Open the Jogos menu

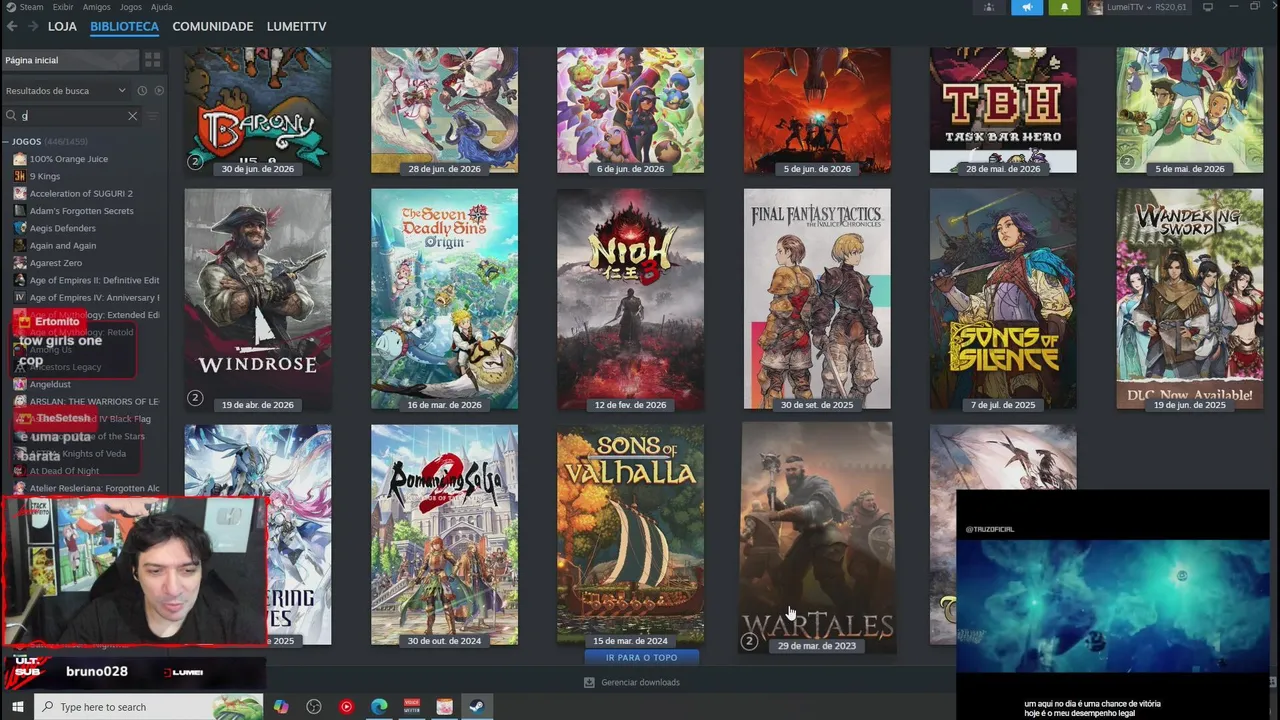pos(131,7)
